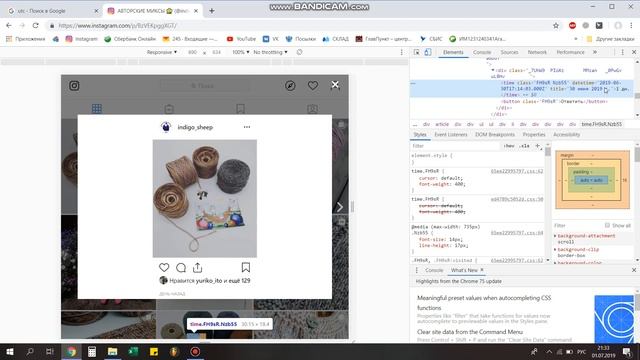The image size is (640, 360).
Task: Switch to the Network tab
Action: (537, 52)
